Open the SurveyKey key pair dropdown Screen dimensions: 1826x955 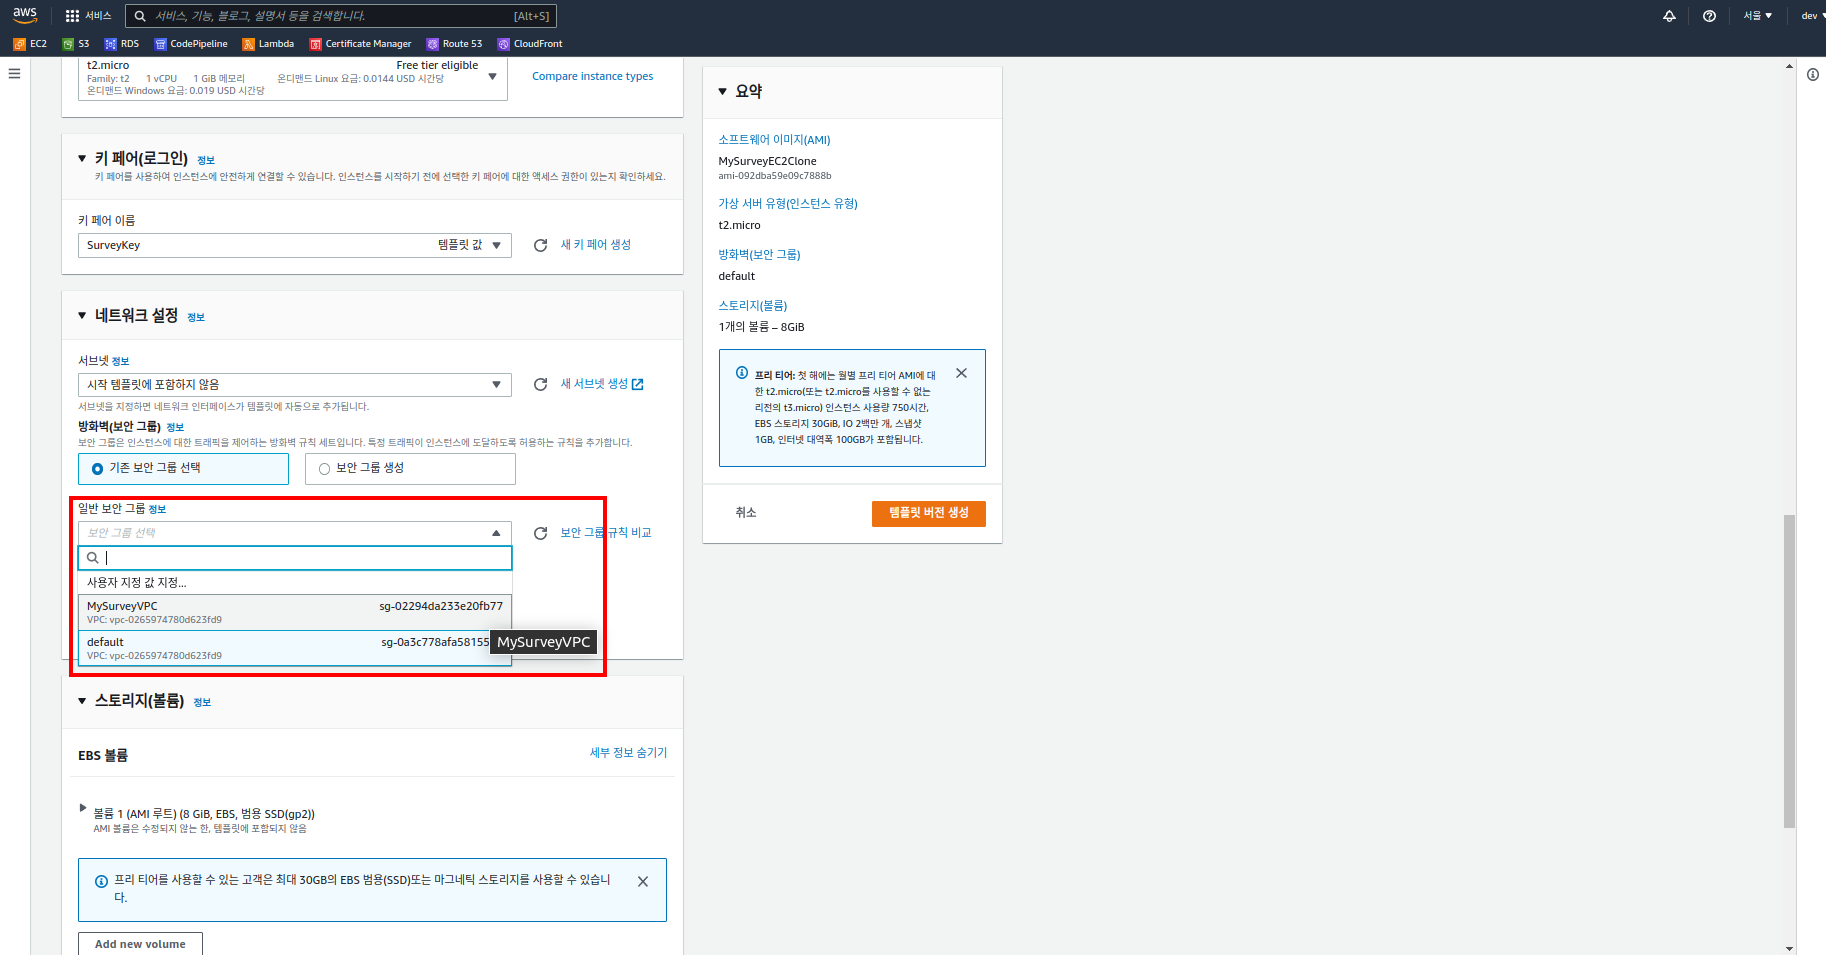295,245
